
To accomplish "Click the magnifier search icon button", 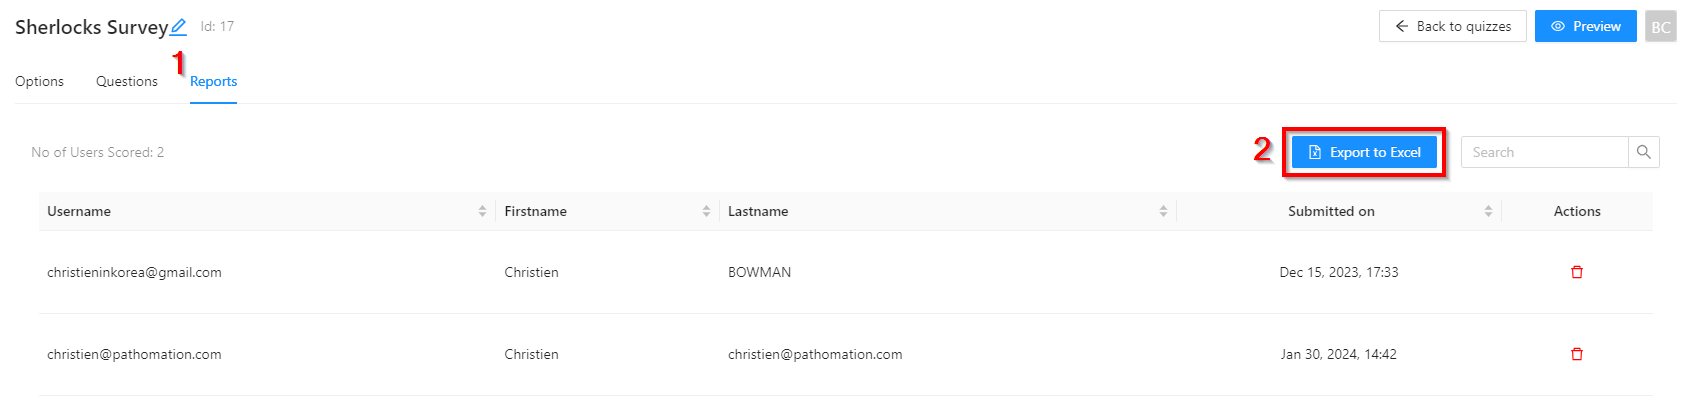I will (1643, 152).
